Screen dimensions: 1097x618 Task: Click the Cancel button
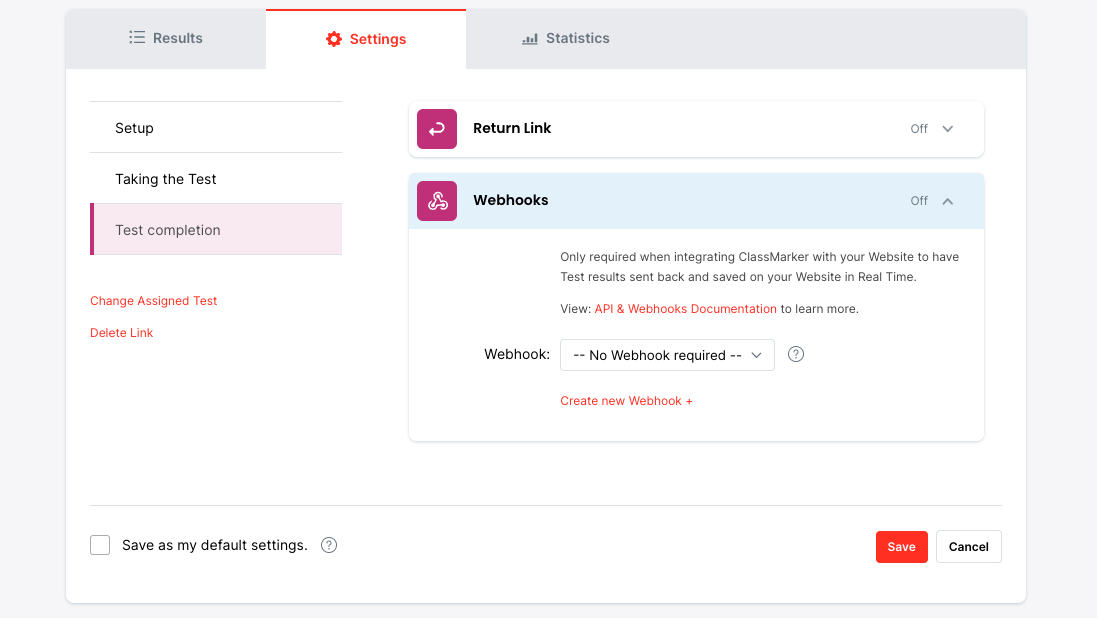coord(968,547)
